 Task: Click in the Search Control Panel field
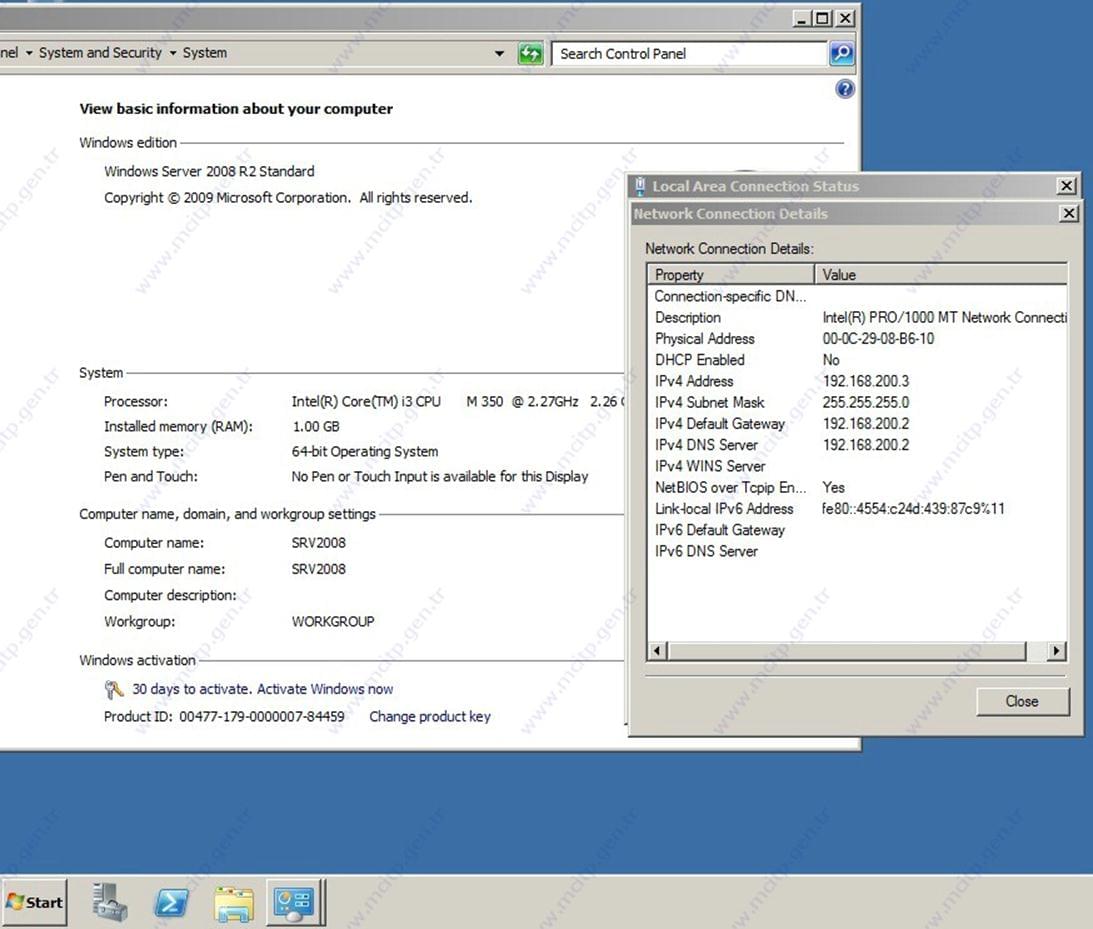click(689, 54)
